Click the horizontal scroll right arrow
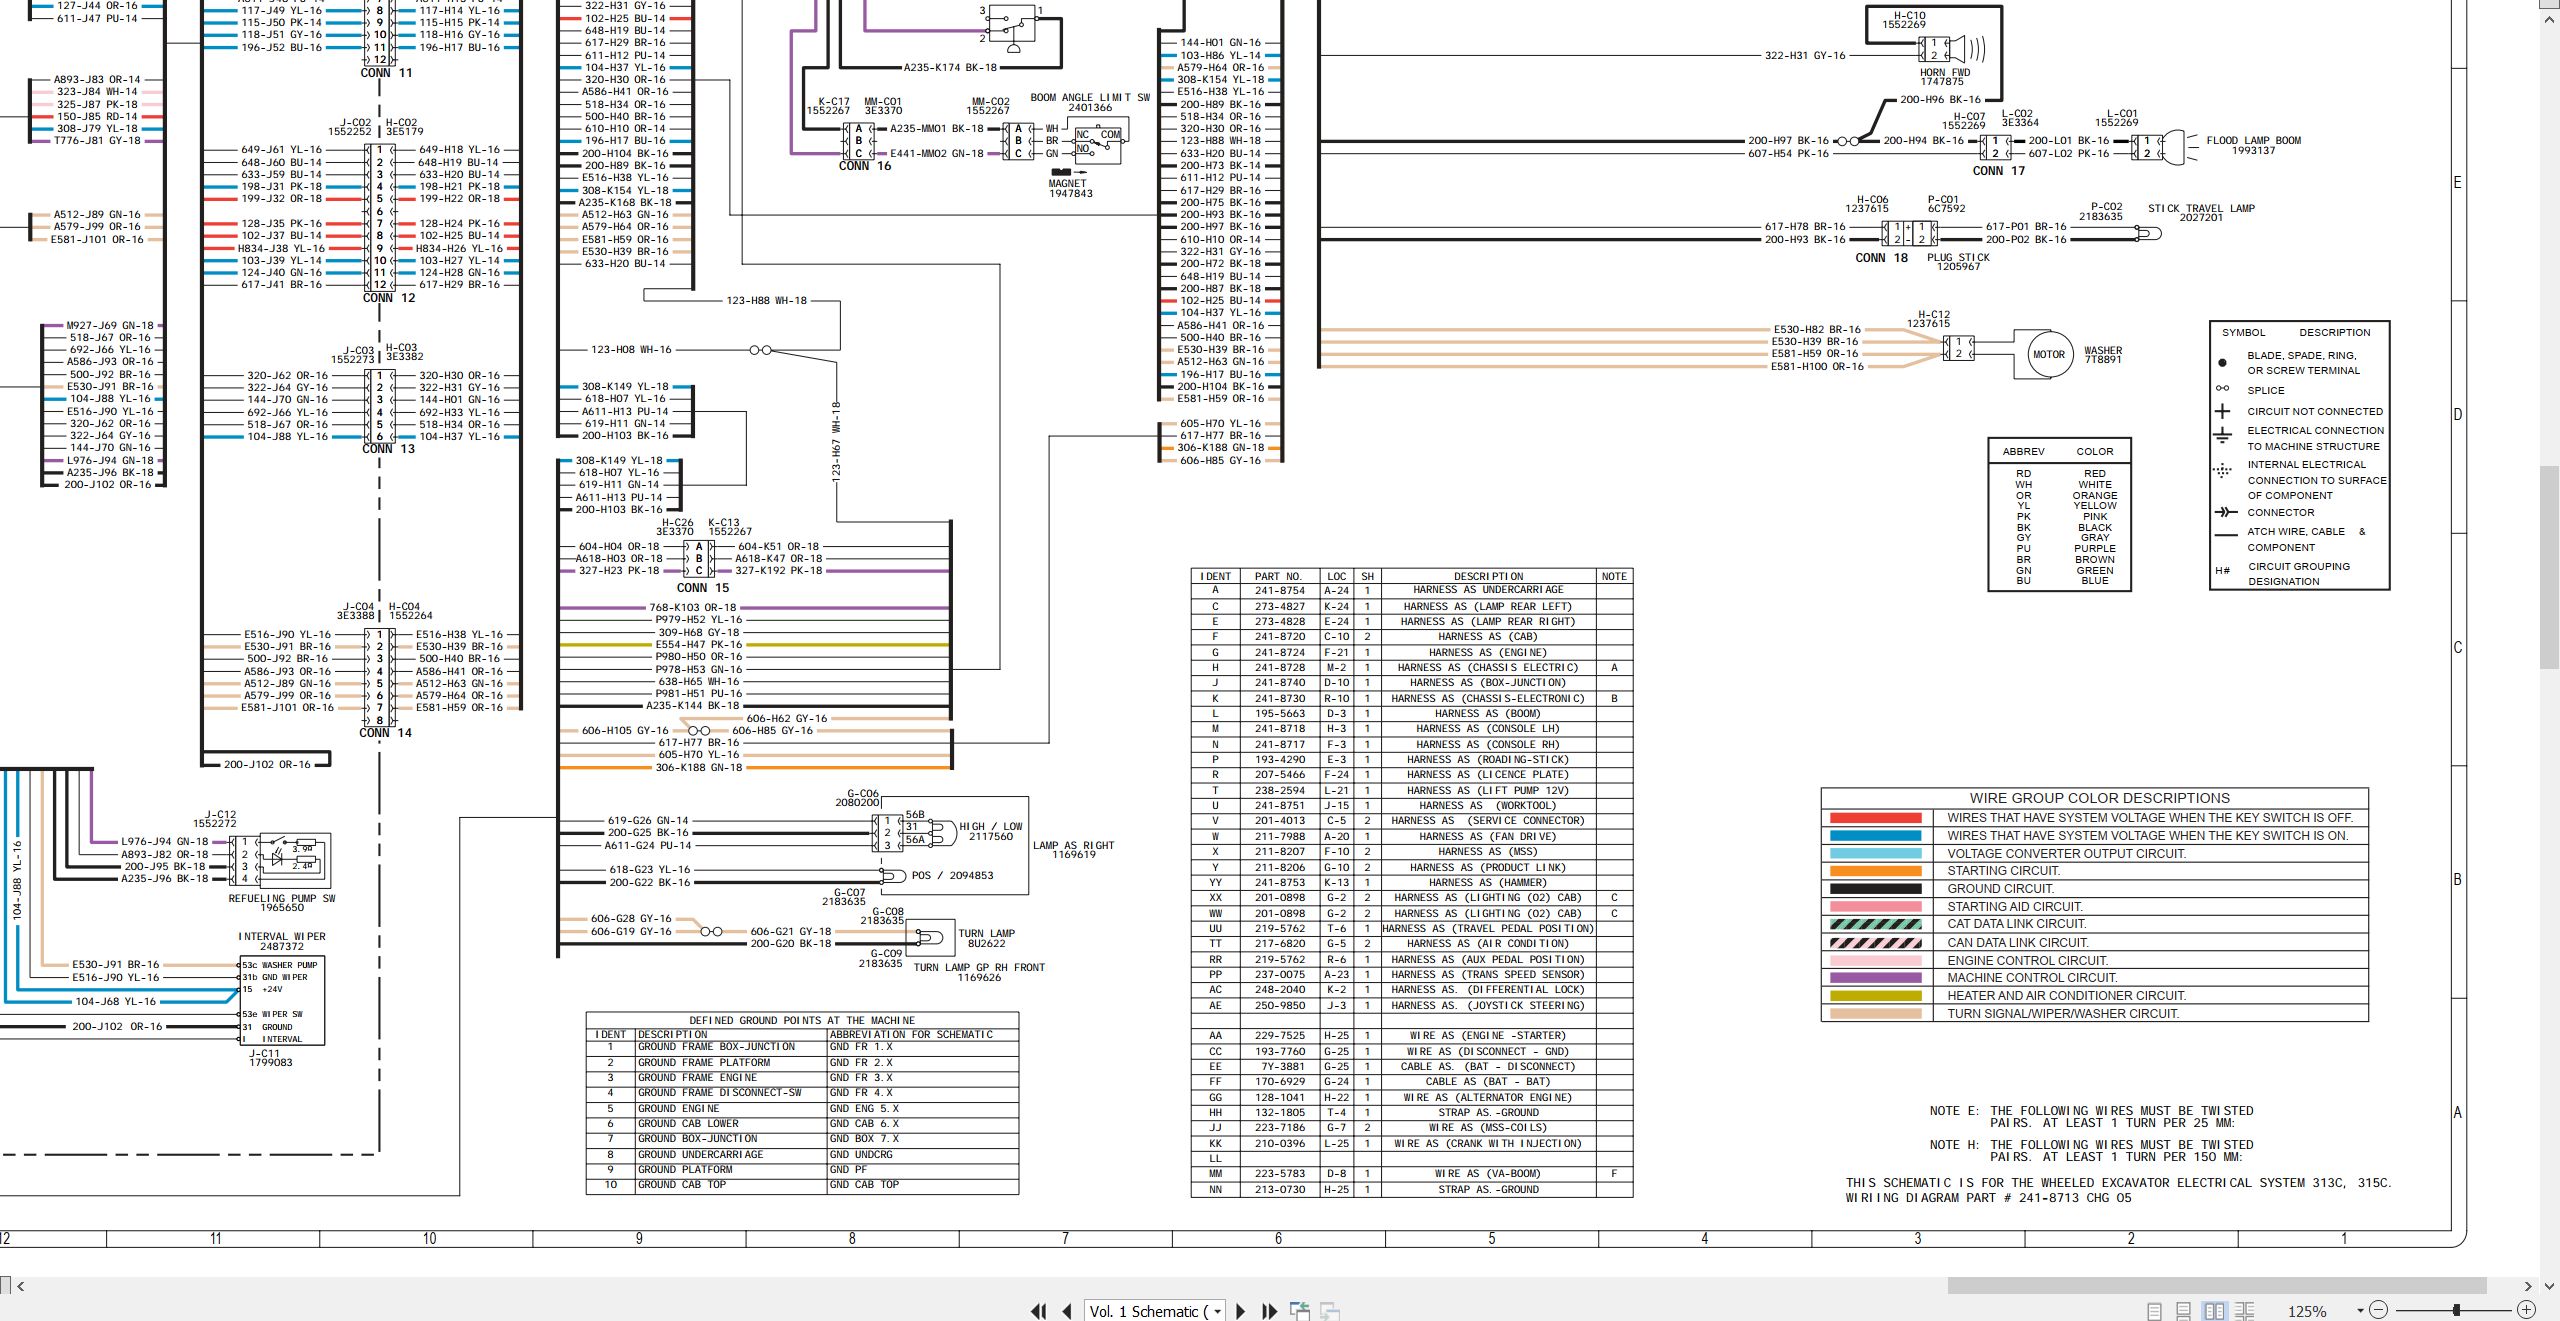Image resolution: width=2560 pixels, height=1321 pixels. [x=2528, y=1286]
